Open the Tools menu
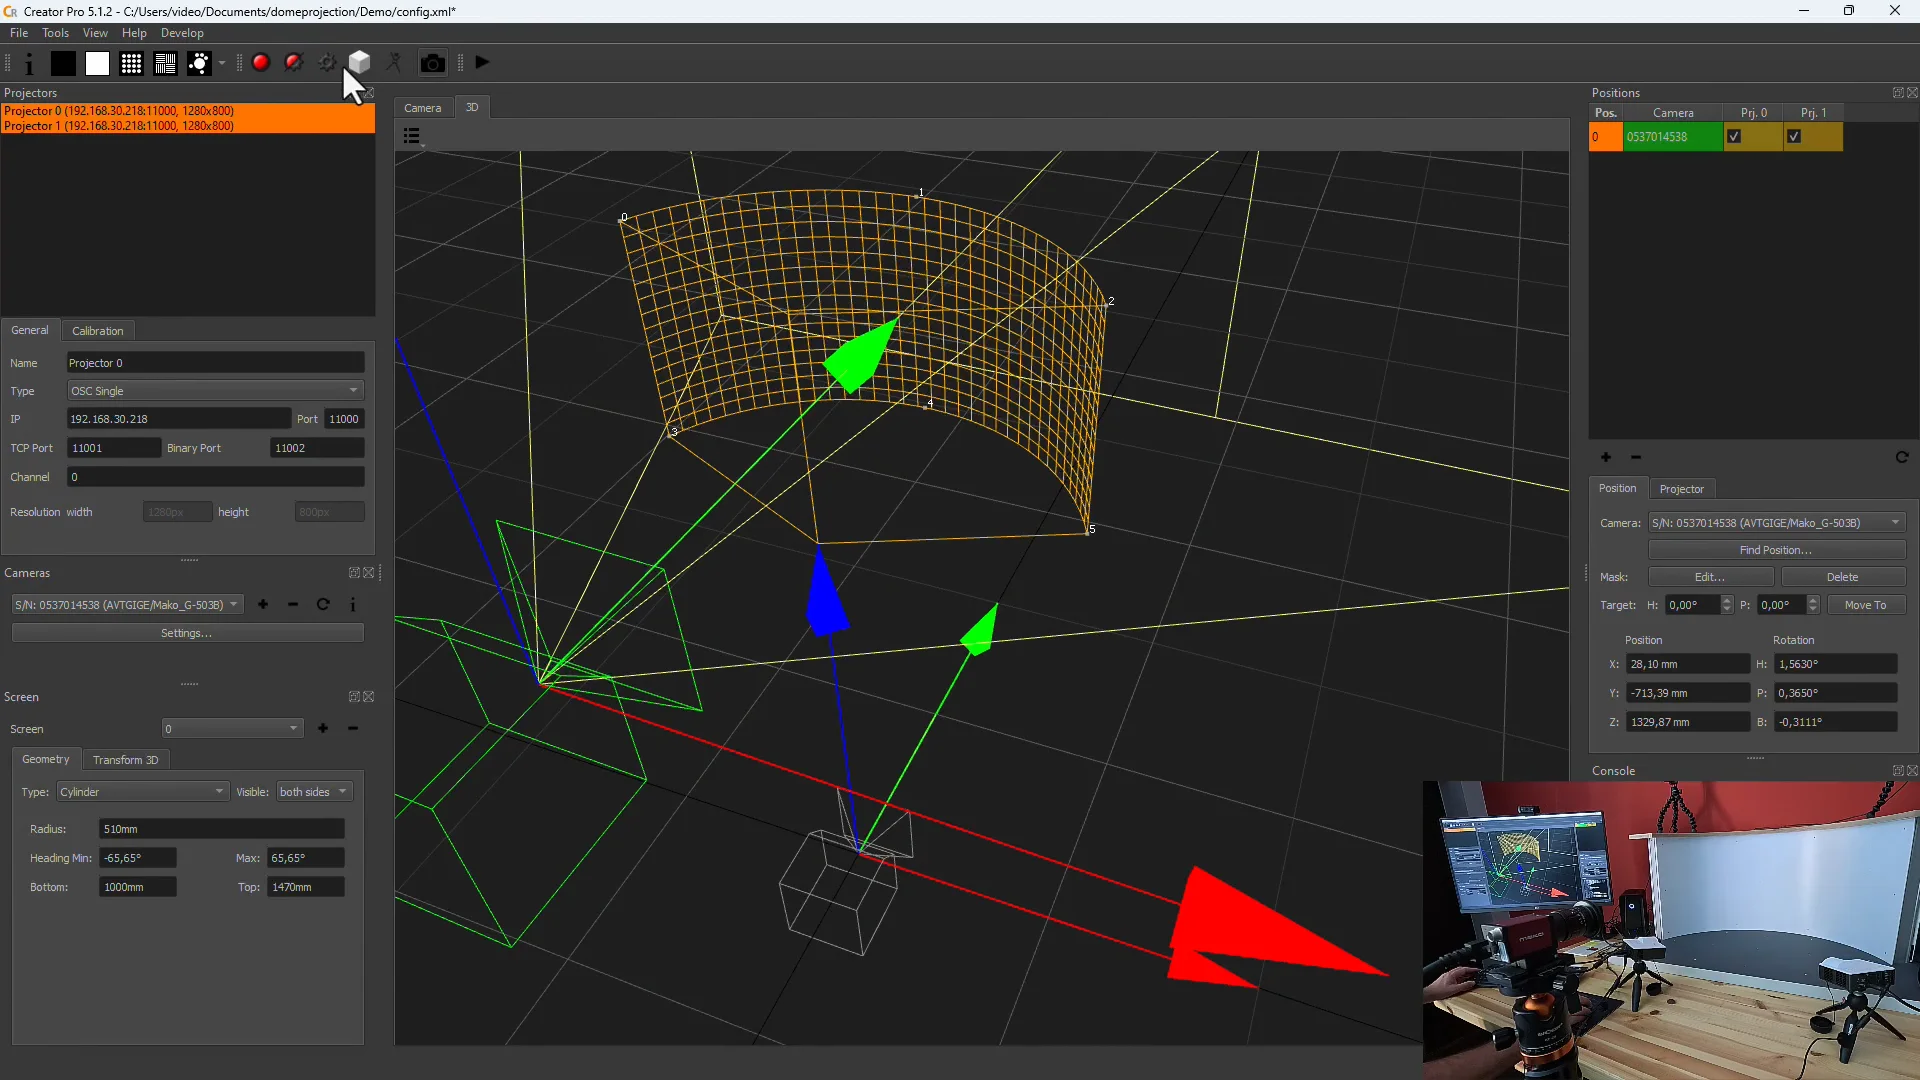Screen dimensions: 1920x1080 pos(55,33)
